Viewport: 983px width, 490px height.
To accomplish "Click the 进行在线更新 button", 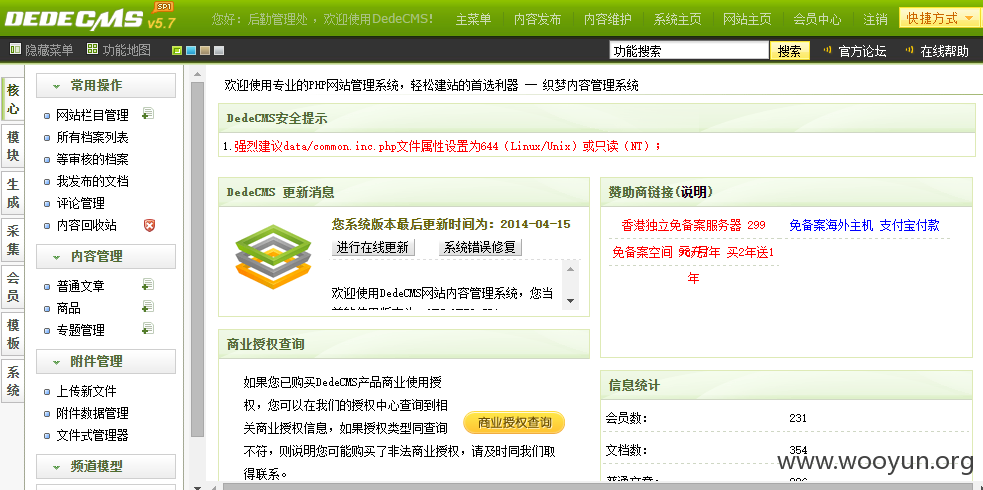I will (373, 248).
